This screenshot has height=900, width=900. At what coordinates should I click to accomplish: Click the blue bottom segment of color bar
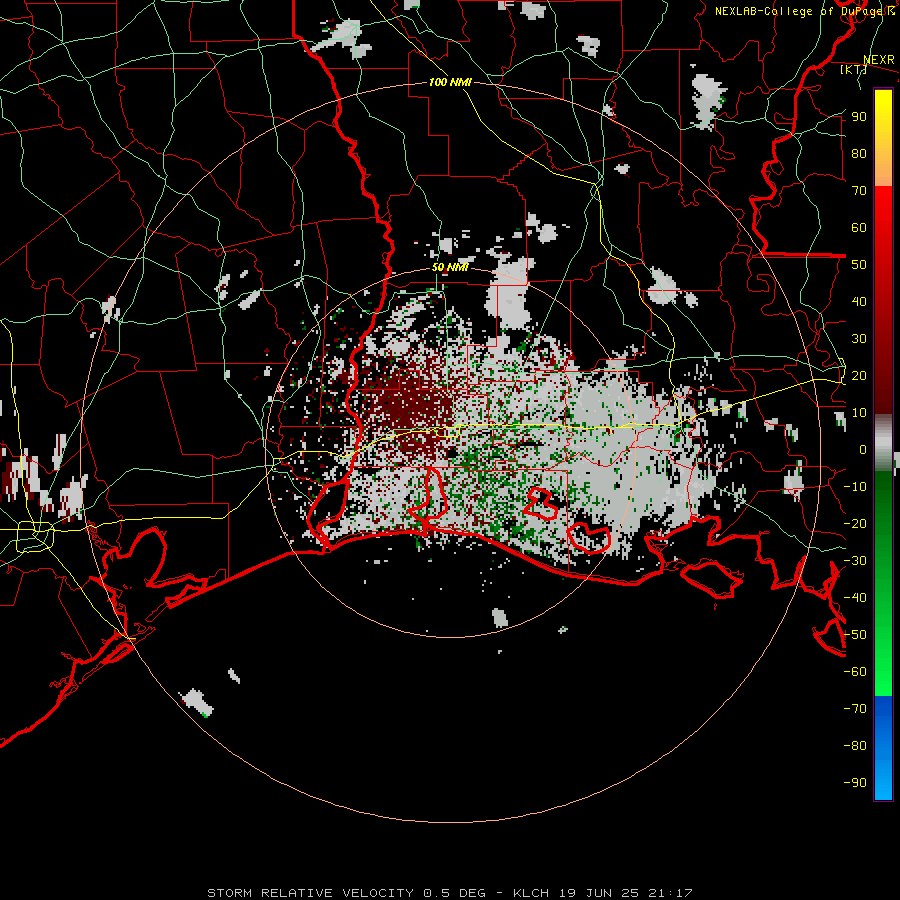(883, 748)
